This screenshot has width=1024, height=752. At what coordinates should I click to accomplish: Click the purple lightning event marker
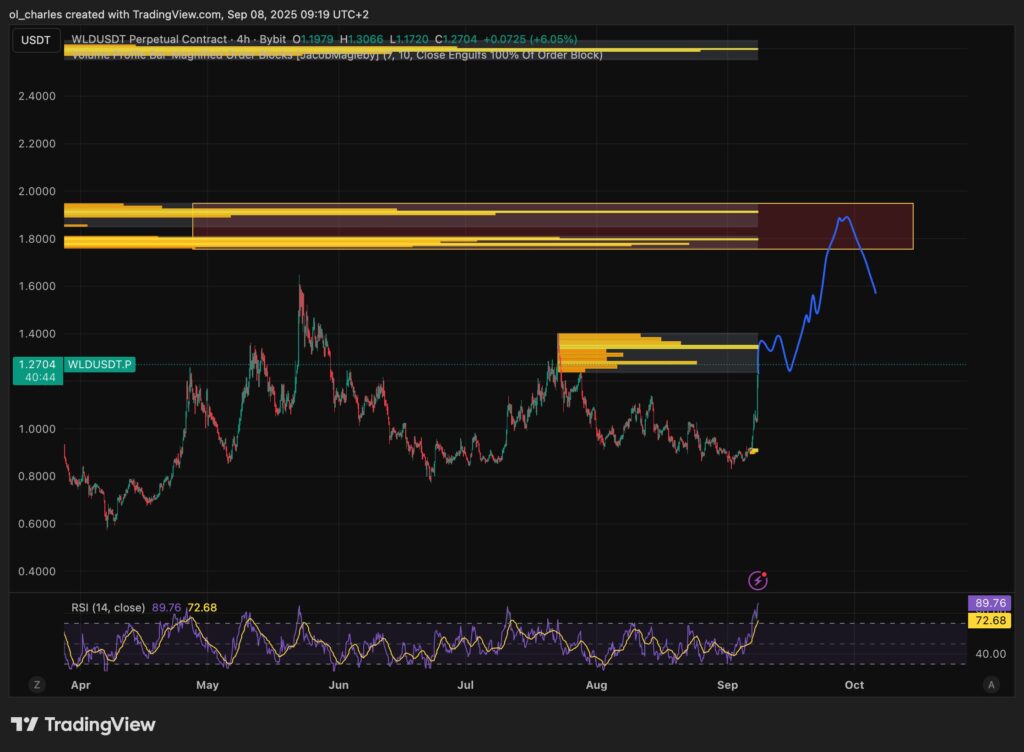[758, 580]
